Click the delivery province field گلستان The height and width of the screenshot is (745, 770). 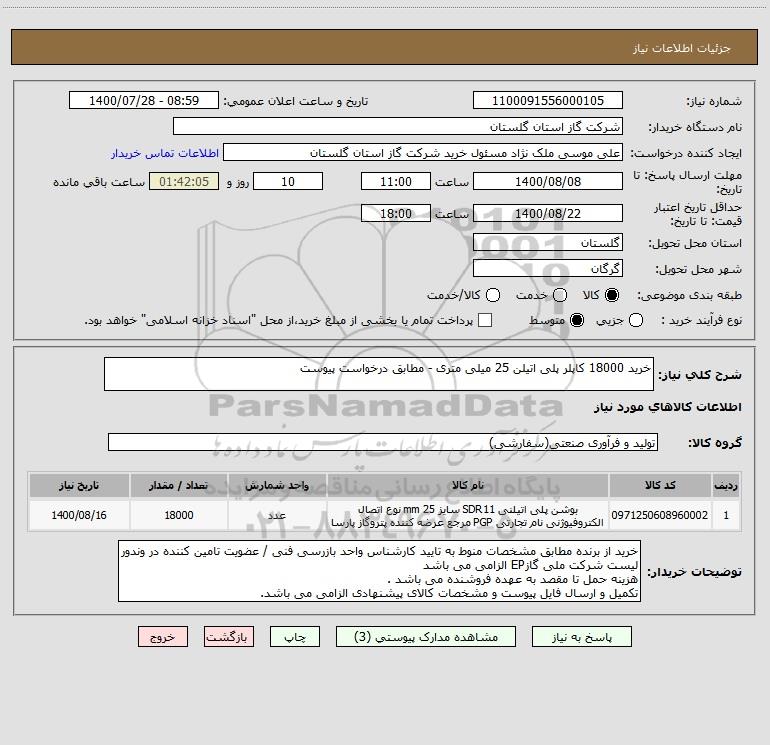548,243
